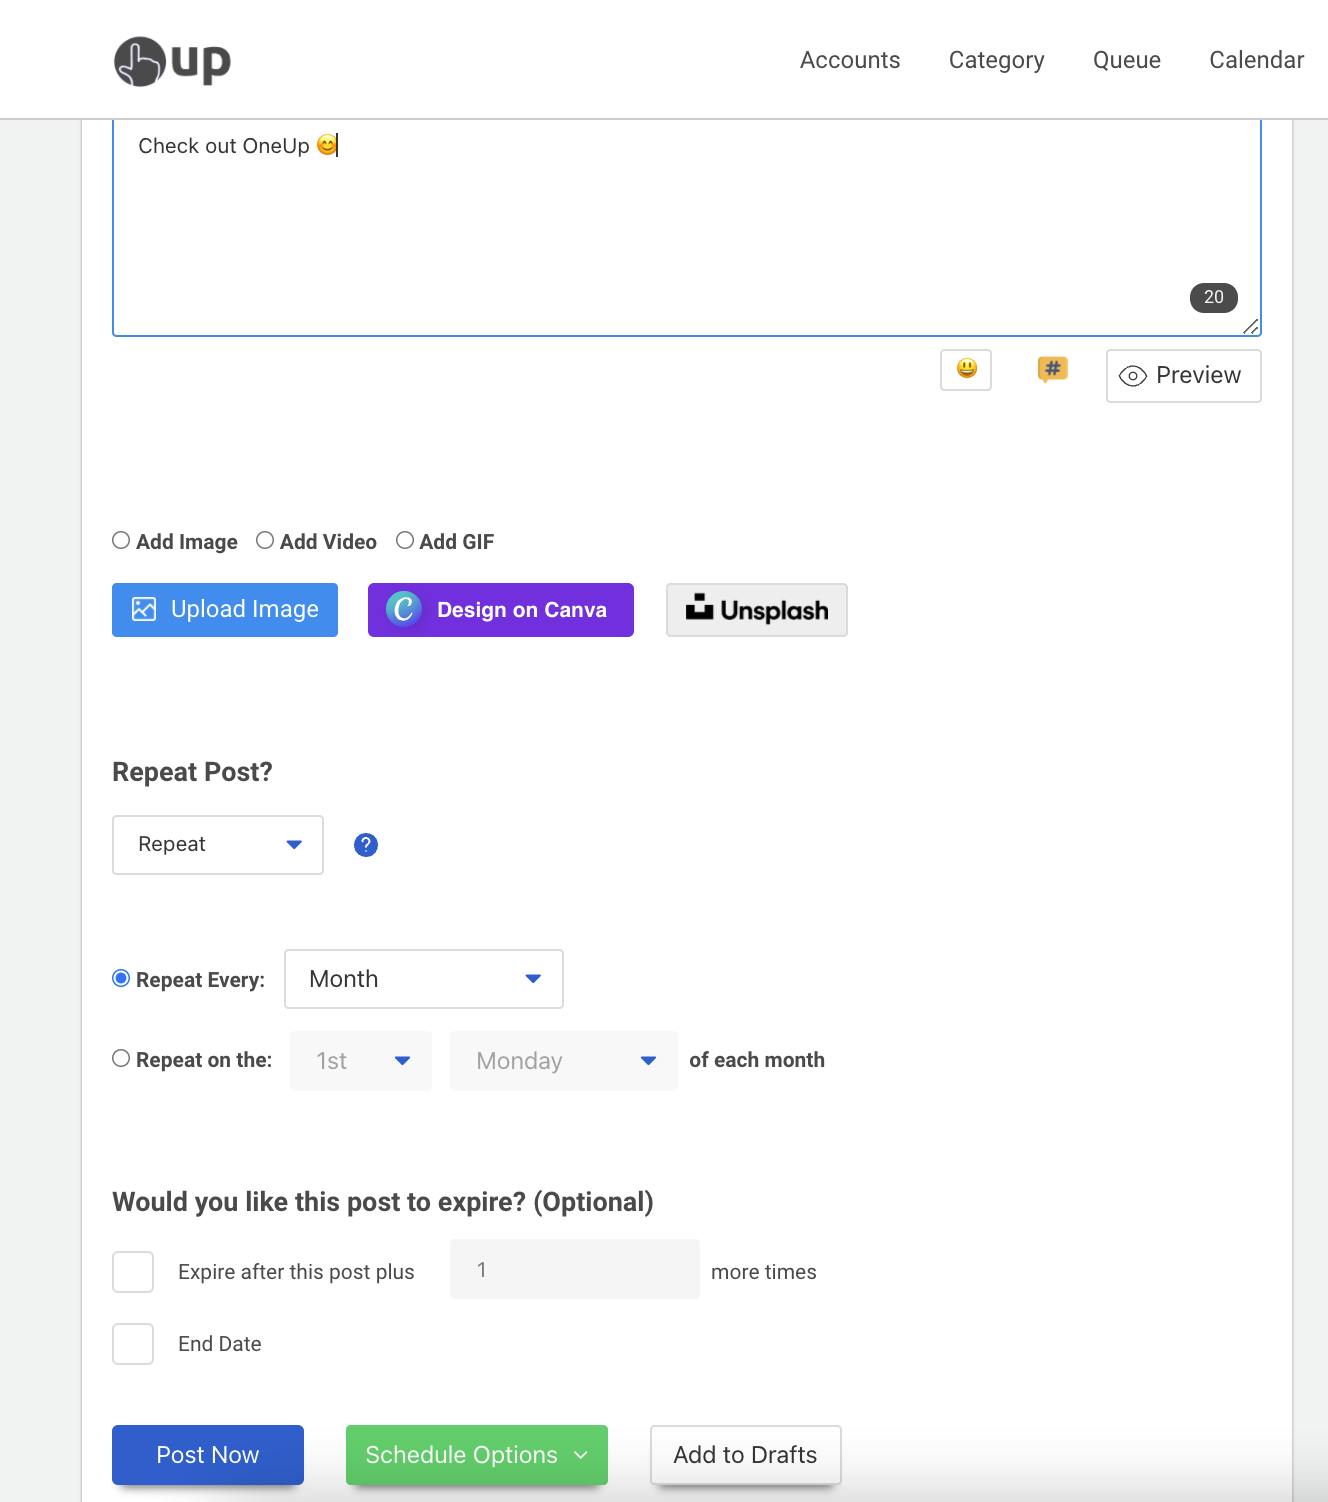Click the Upload Image button
Viewport: 1328px width, 1502px height.
click(x=224, y=609)
